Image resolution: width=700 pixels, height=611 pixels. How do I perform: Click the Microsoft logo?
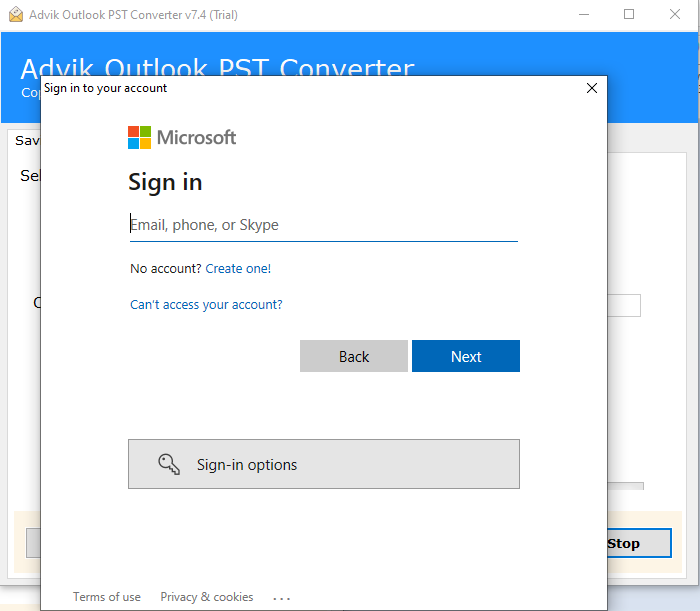coord(182,137)
